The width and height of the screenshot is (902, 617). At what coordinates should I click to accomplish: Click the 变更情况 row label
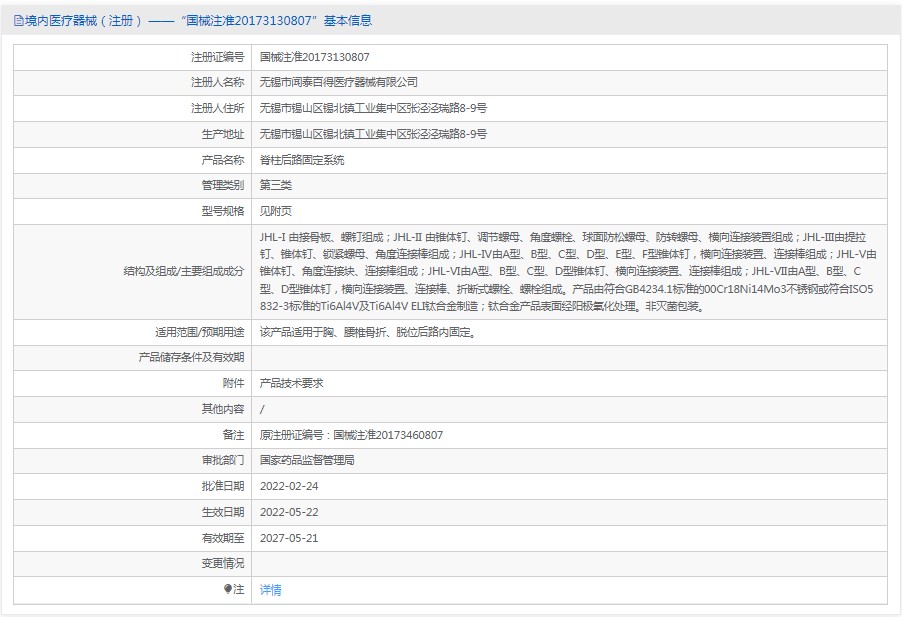click(223, 563)
